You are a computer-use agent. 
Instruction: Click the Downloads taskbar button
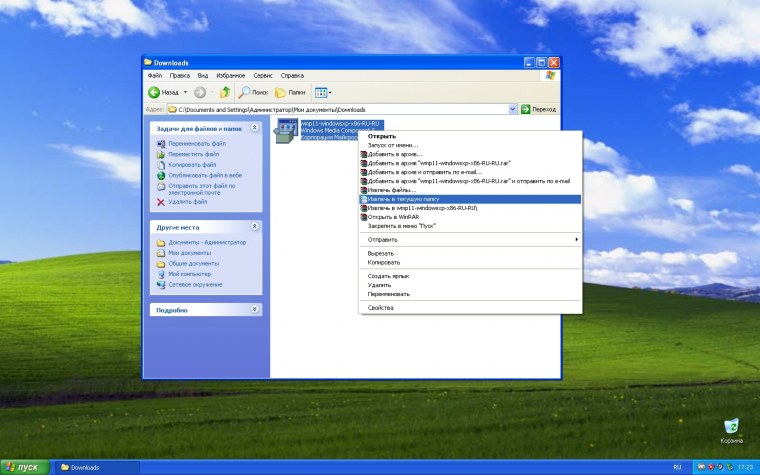(97, 468)
